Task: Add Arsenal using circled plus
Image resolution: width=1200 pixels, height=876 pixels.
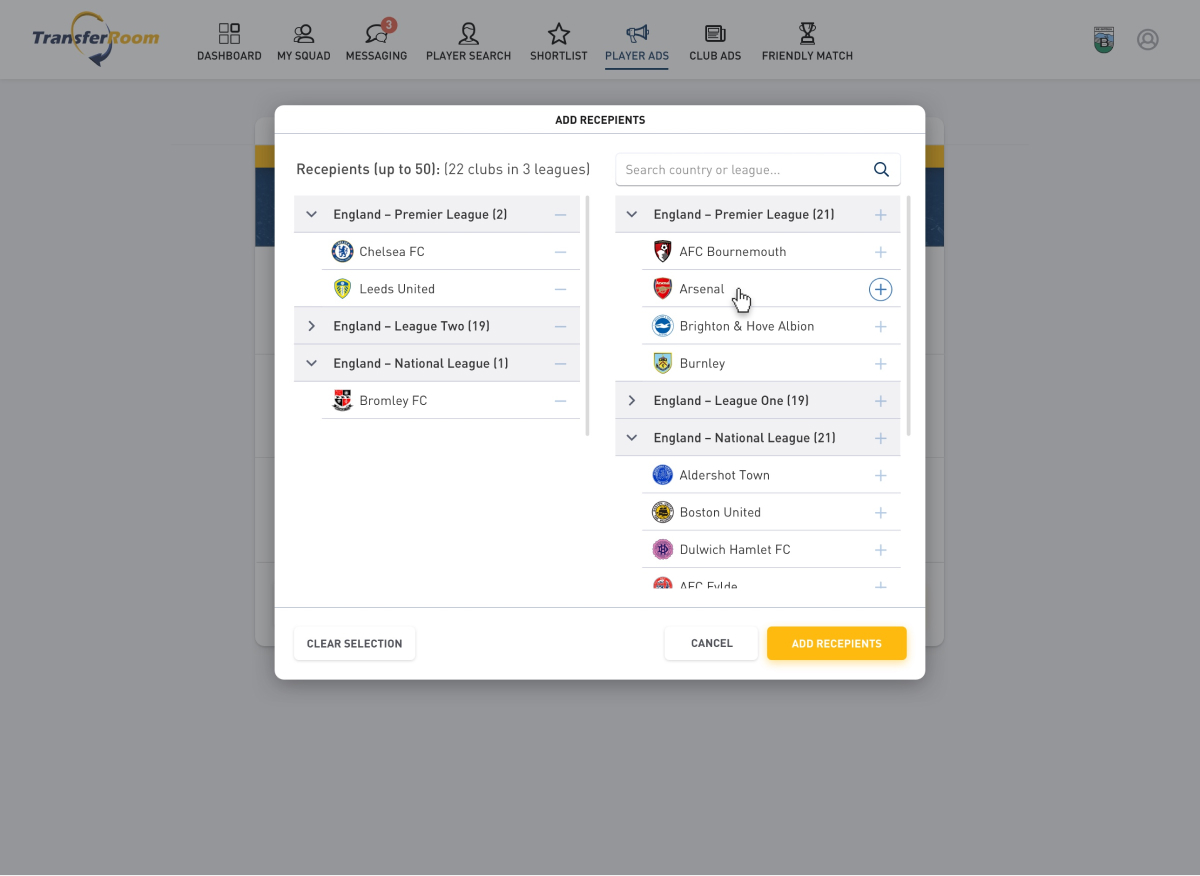Action: (880, 289)
